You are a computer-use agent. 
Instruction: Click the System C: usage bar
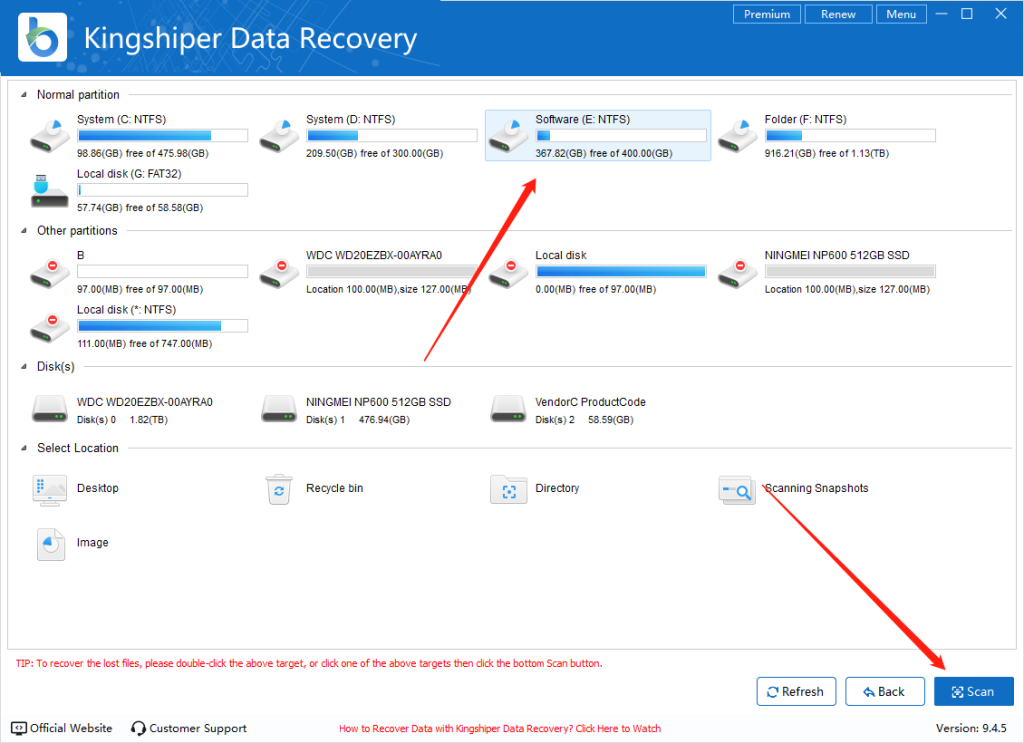(163, 136)
